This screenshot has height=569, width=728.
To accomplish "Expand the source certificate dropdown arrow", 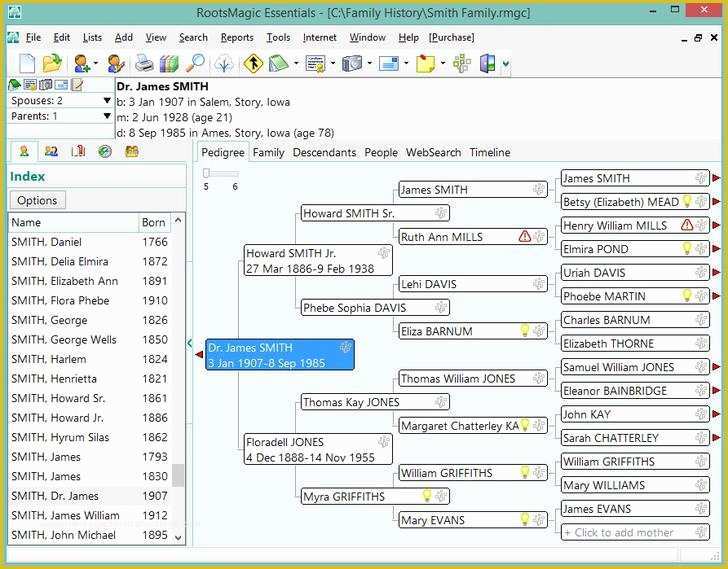I will coord(333,63).
